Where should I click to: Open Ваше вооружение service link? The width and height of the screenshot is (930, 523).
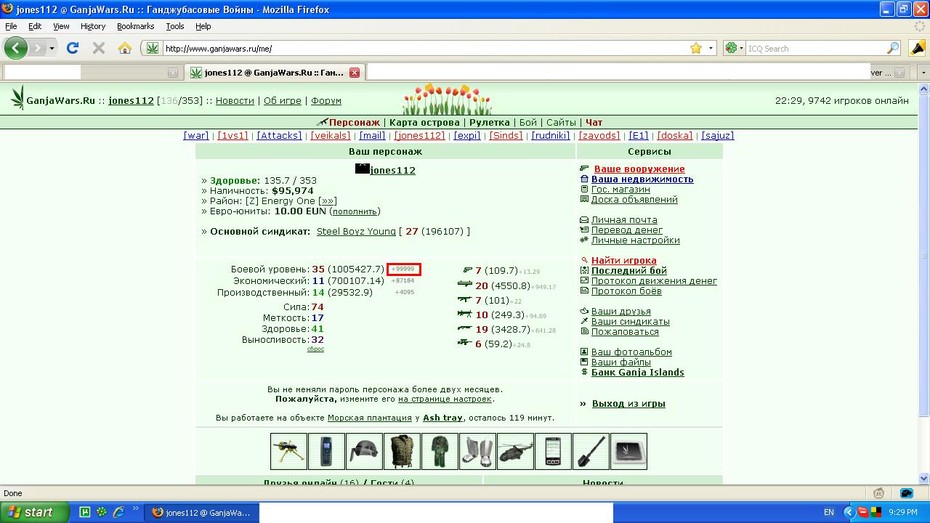pos(639,169)
